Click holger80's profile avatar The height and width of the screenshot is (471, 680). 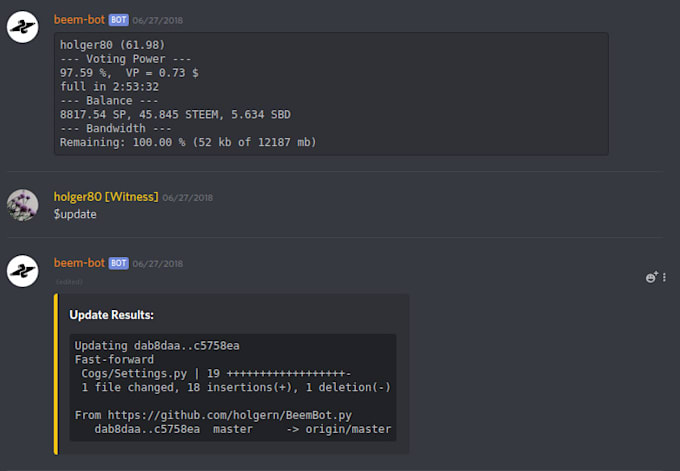(23, 204)
